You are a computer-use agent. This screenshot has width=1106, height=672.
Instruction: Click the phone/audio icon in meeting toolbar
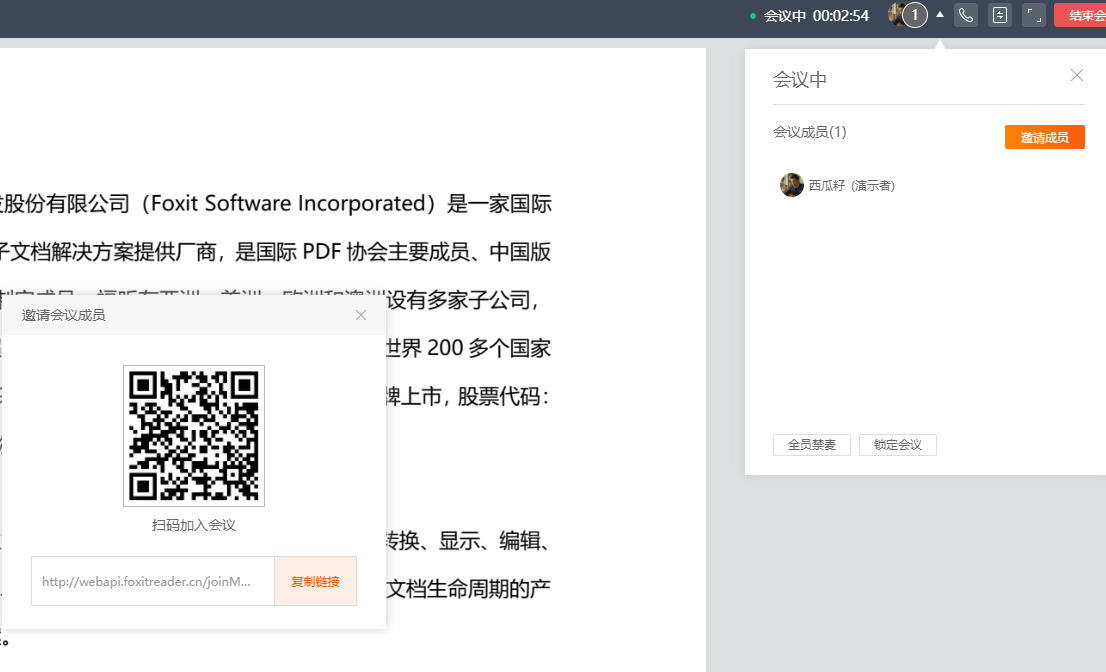coord(964,14)
